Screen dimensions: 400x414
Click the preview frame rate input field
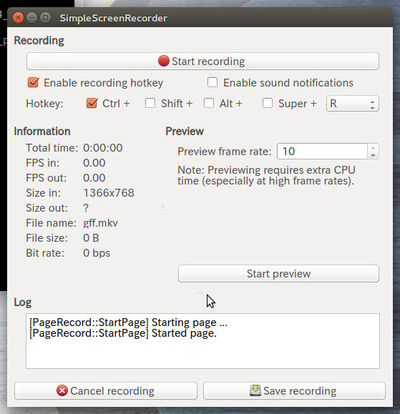(x=322, y=151)
